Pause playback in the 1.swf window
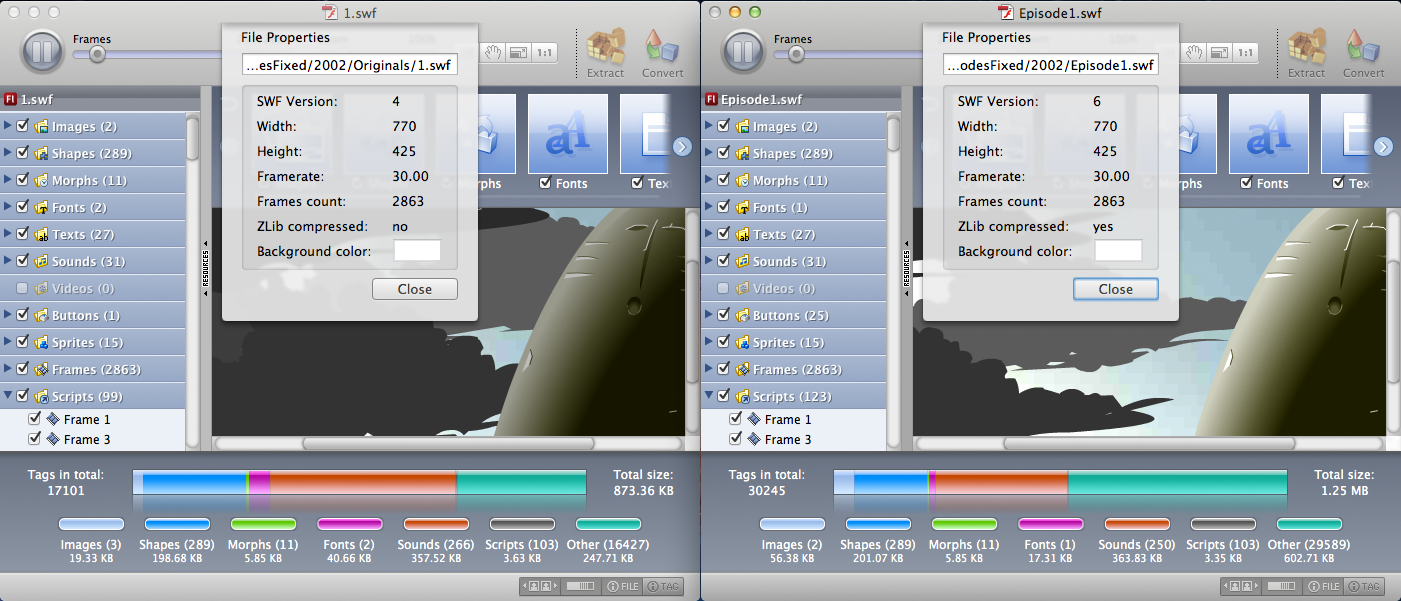Viewport: 1401px width, 601px height. (41, 51)
